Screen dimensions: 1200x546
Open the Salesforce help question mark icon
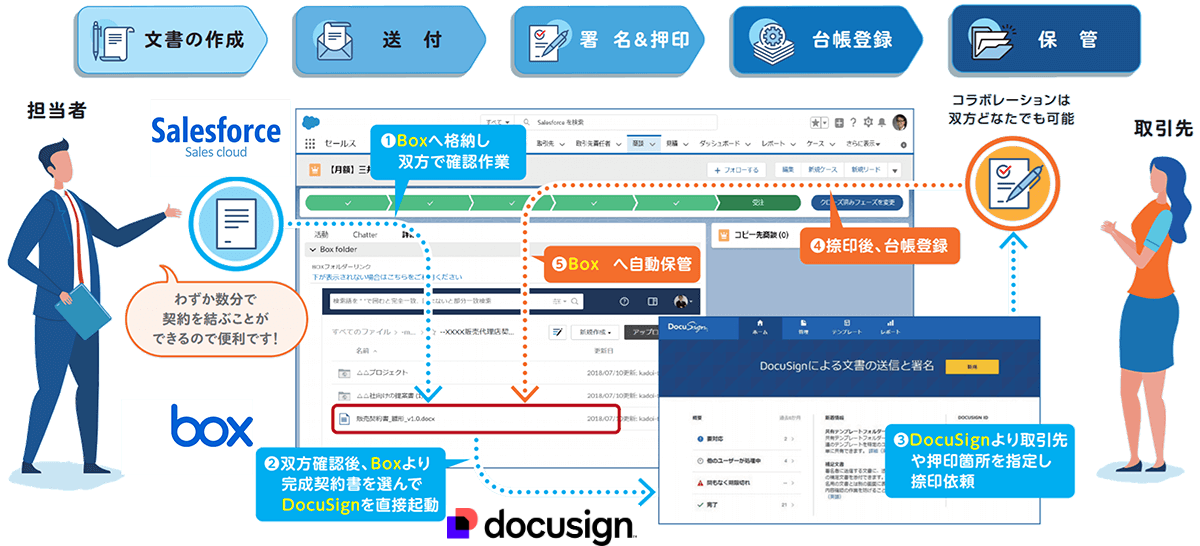click(853, 122)
